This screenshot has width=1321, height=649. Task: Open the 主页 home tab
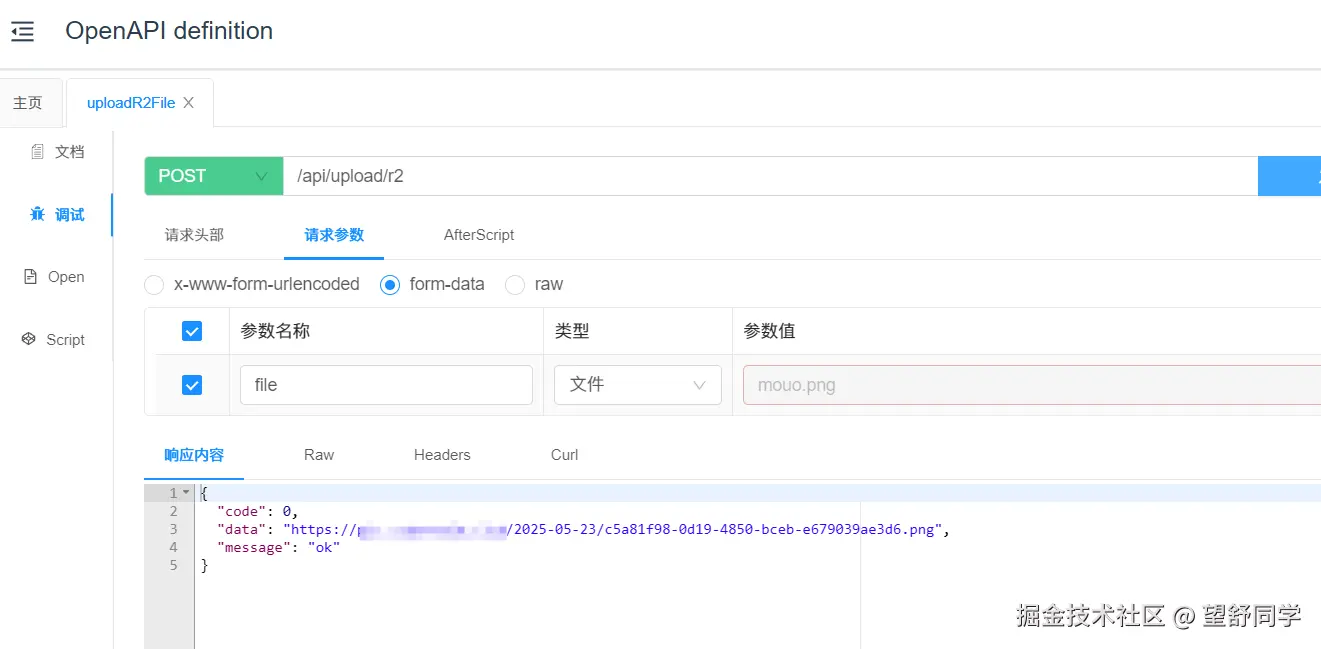point(29,101)
